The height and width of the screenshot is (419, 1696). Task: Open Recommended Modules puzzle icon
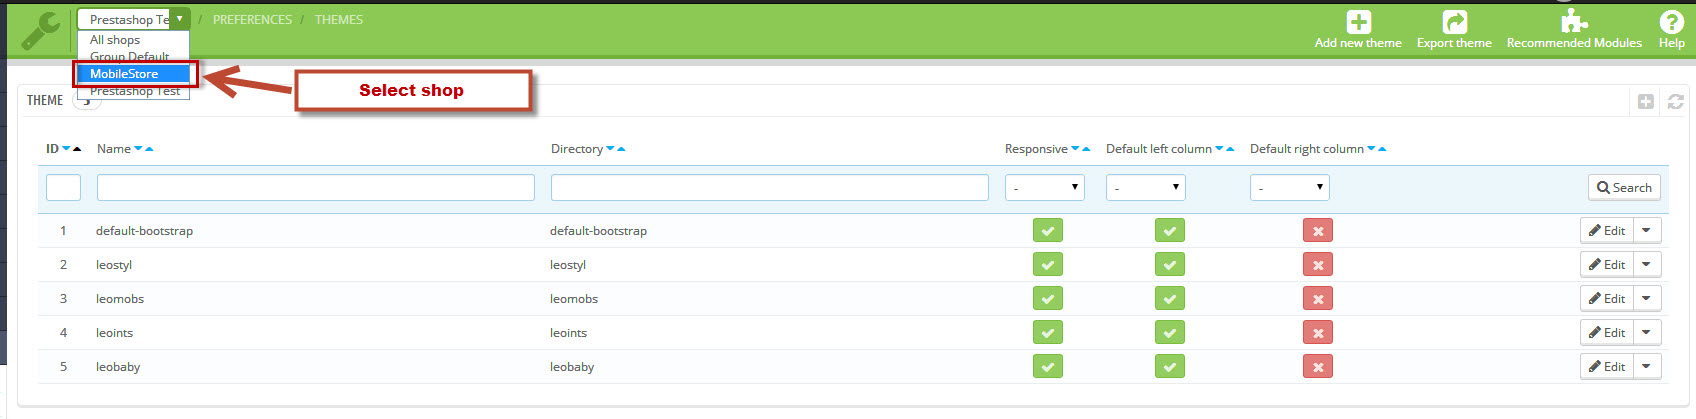point(1574,21)
